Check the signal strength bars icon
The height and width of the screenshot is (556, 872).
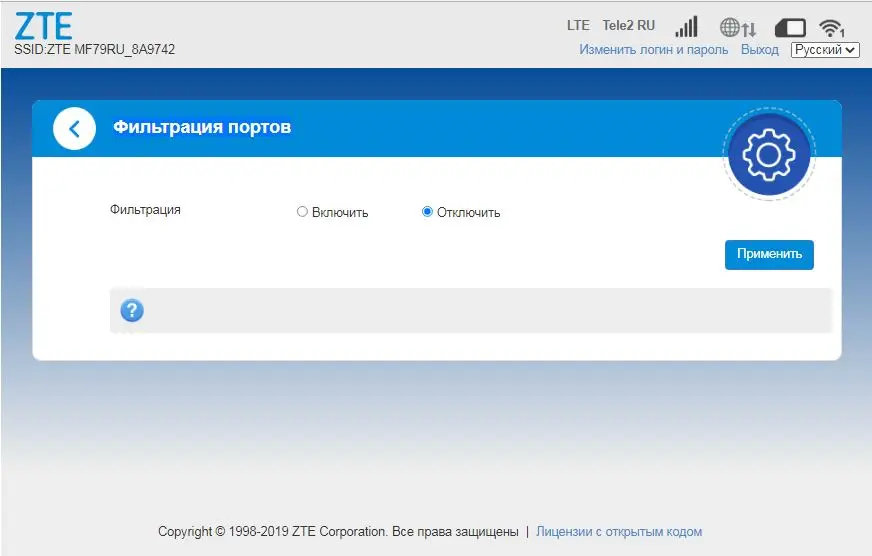(686, 27)
